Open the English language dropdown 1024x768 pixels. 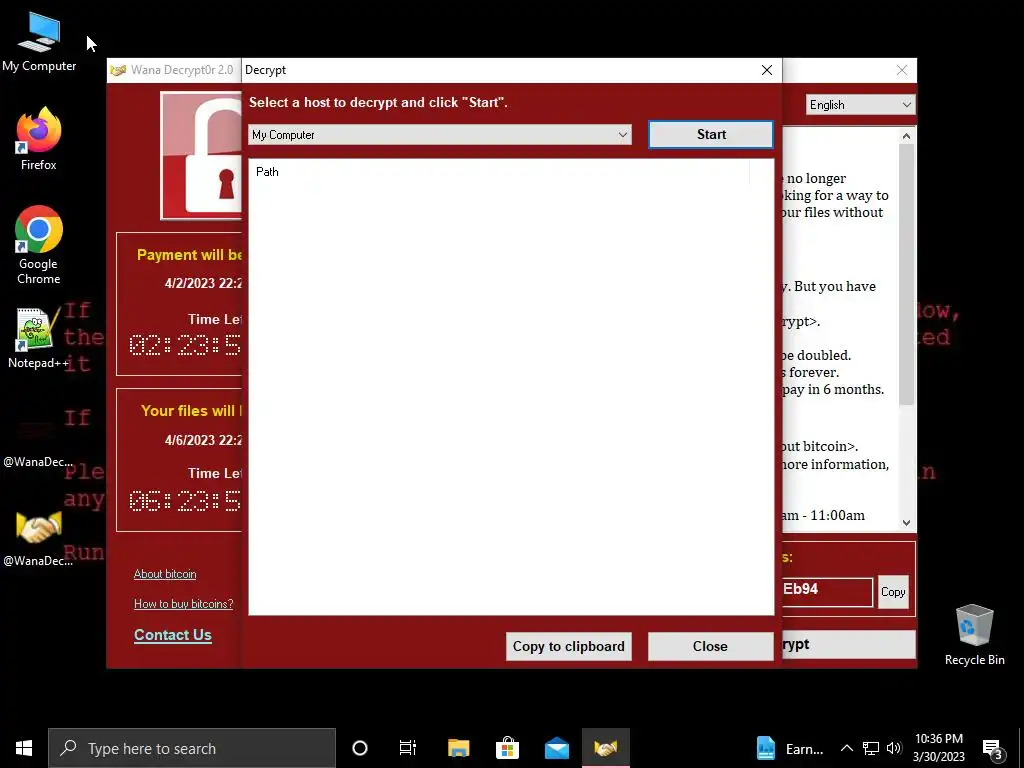click(859, 104)
